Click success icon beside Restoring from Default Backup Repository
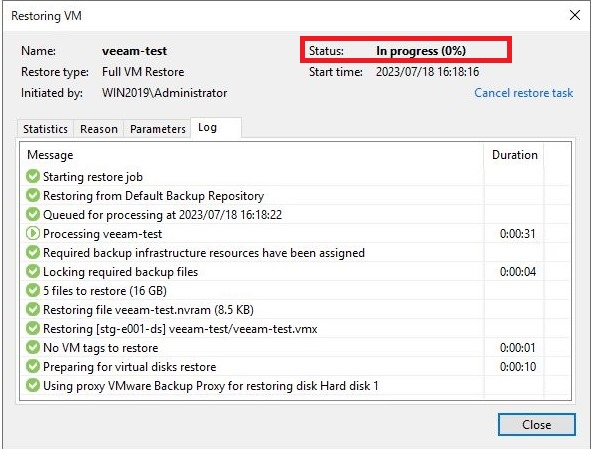The image size is (591, 449). point(33,195)
